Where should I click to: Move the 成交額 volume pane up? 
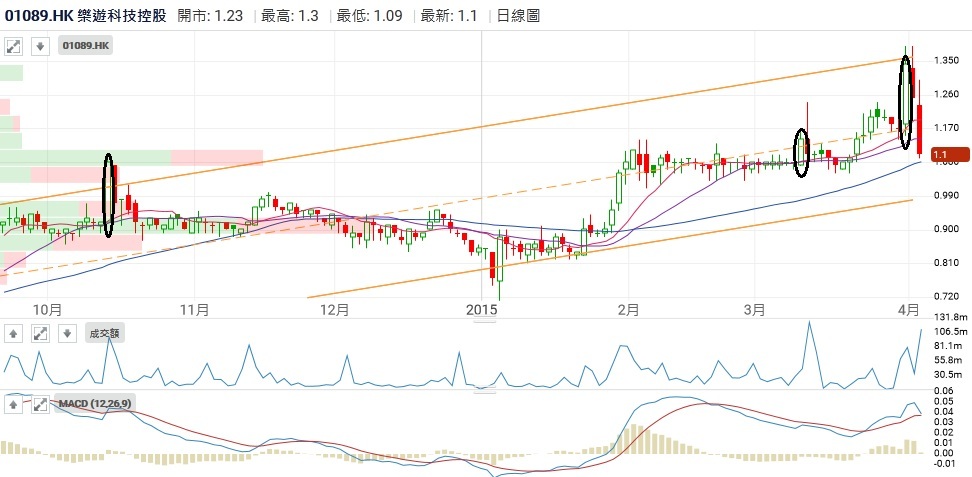pyautogui.click(x=14, y=333)
